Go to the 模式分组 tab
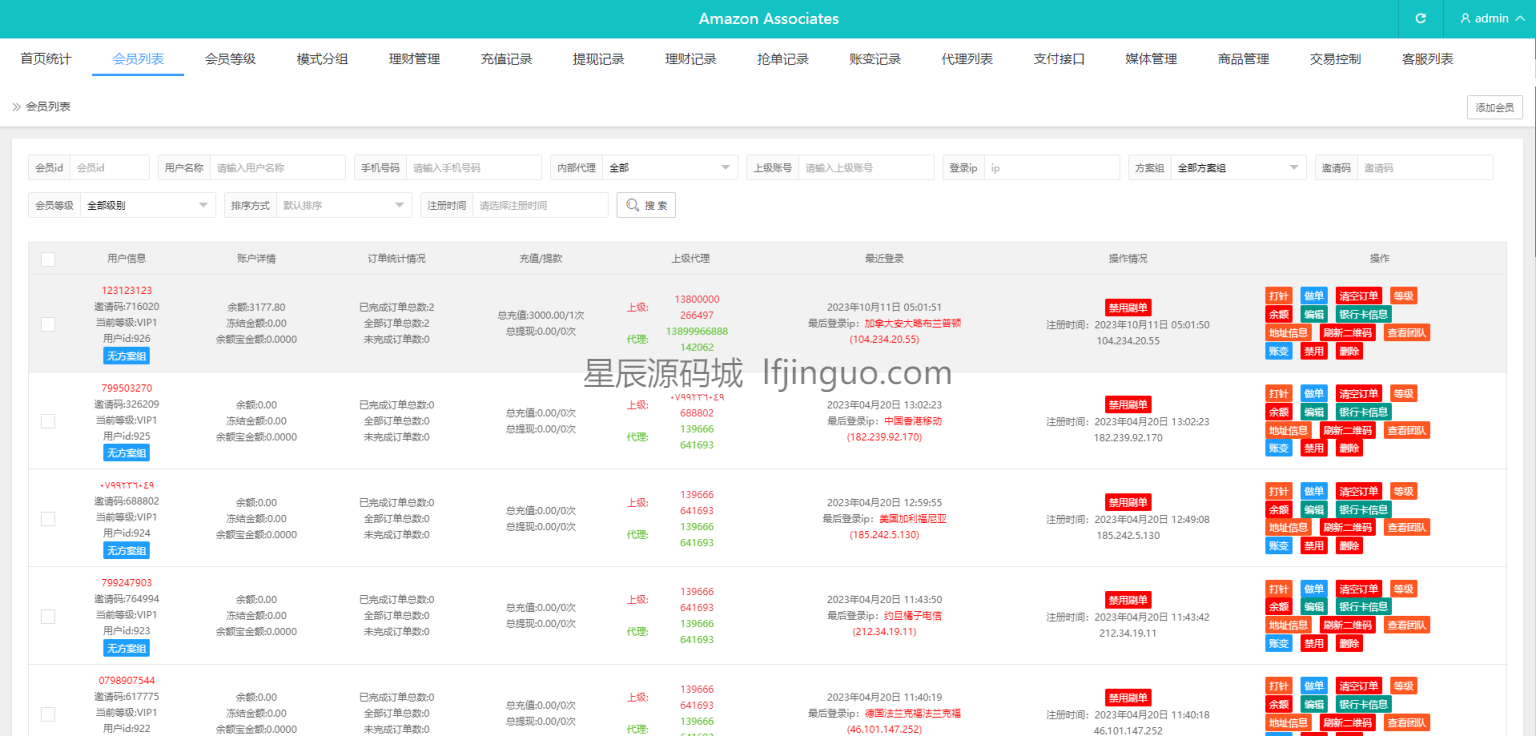This screenshot has width=1536, height=736. tap(322, 59)
